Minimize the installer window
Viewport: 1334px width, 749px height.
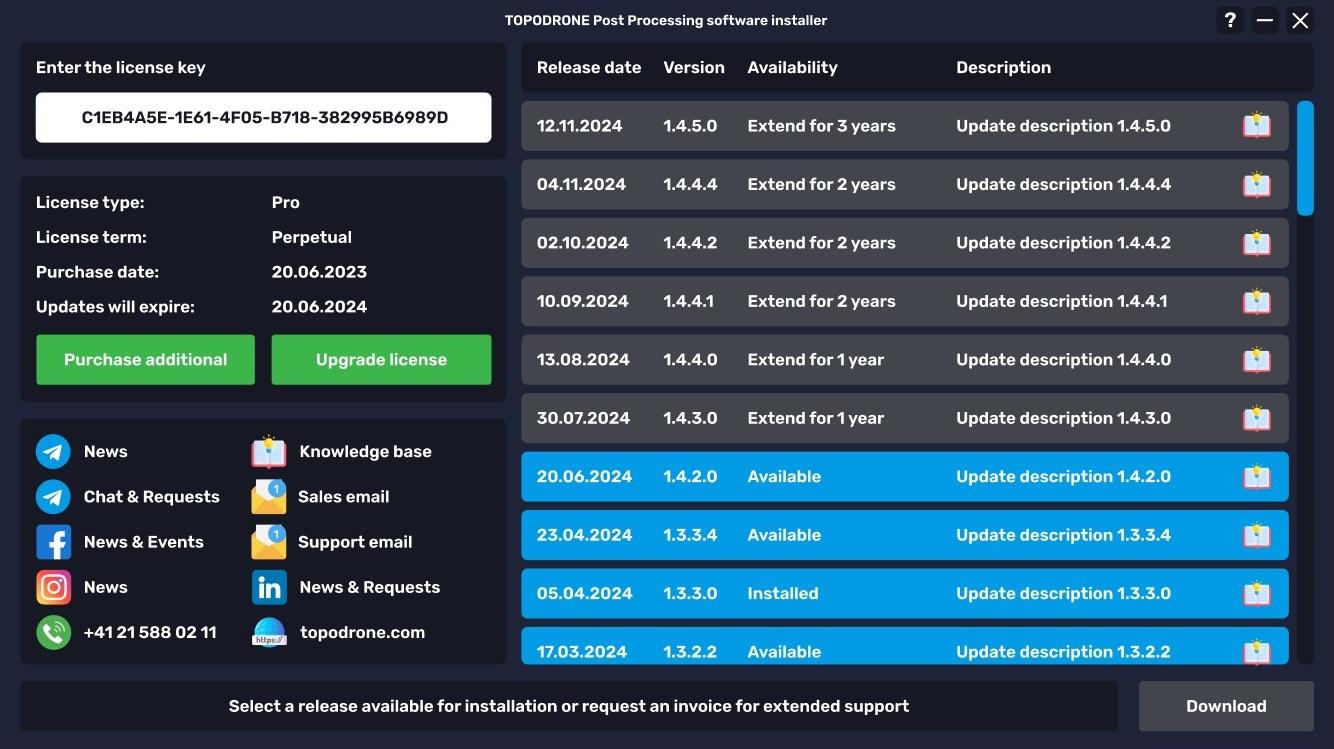tap(1265, 20)
